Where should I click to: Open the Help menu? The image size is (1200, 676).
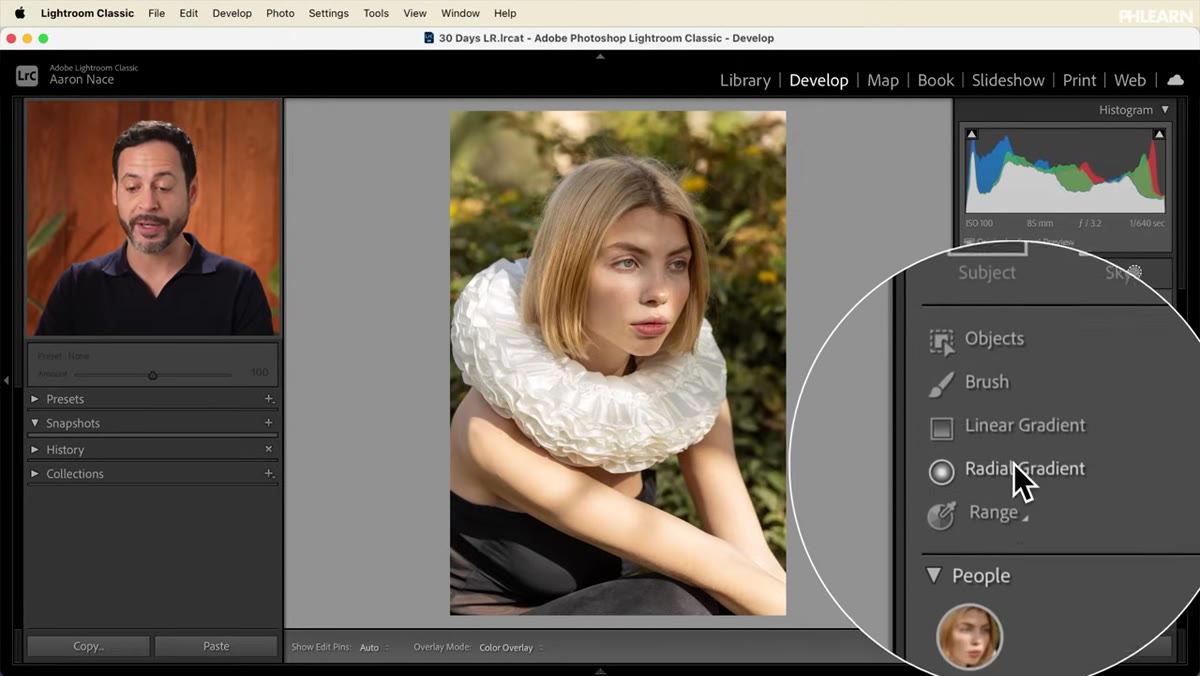tap(506, 13)
